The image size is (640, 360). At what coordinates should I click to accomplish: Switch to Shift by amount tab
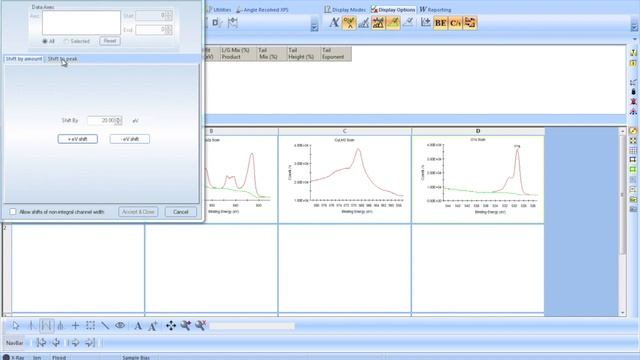(24, 59)
